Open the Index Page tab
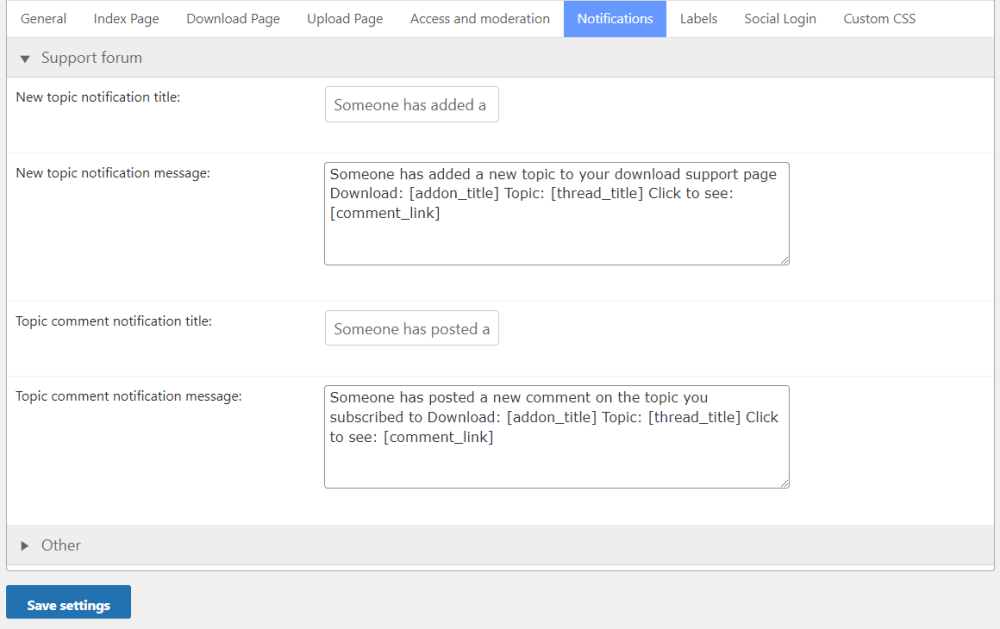Viewport: 1000px width, 629px height. (126, 19)
